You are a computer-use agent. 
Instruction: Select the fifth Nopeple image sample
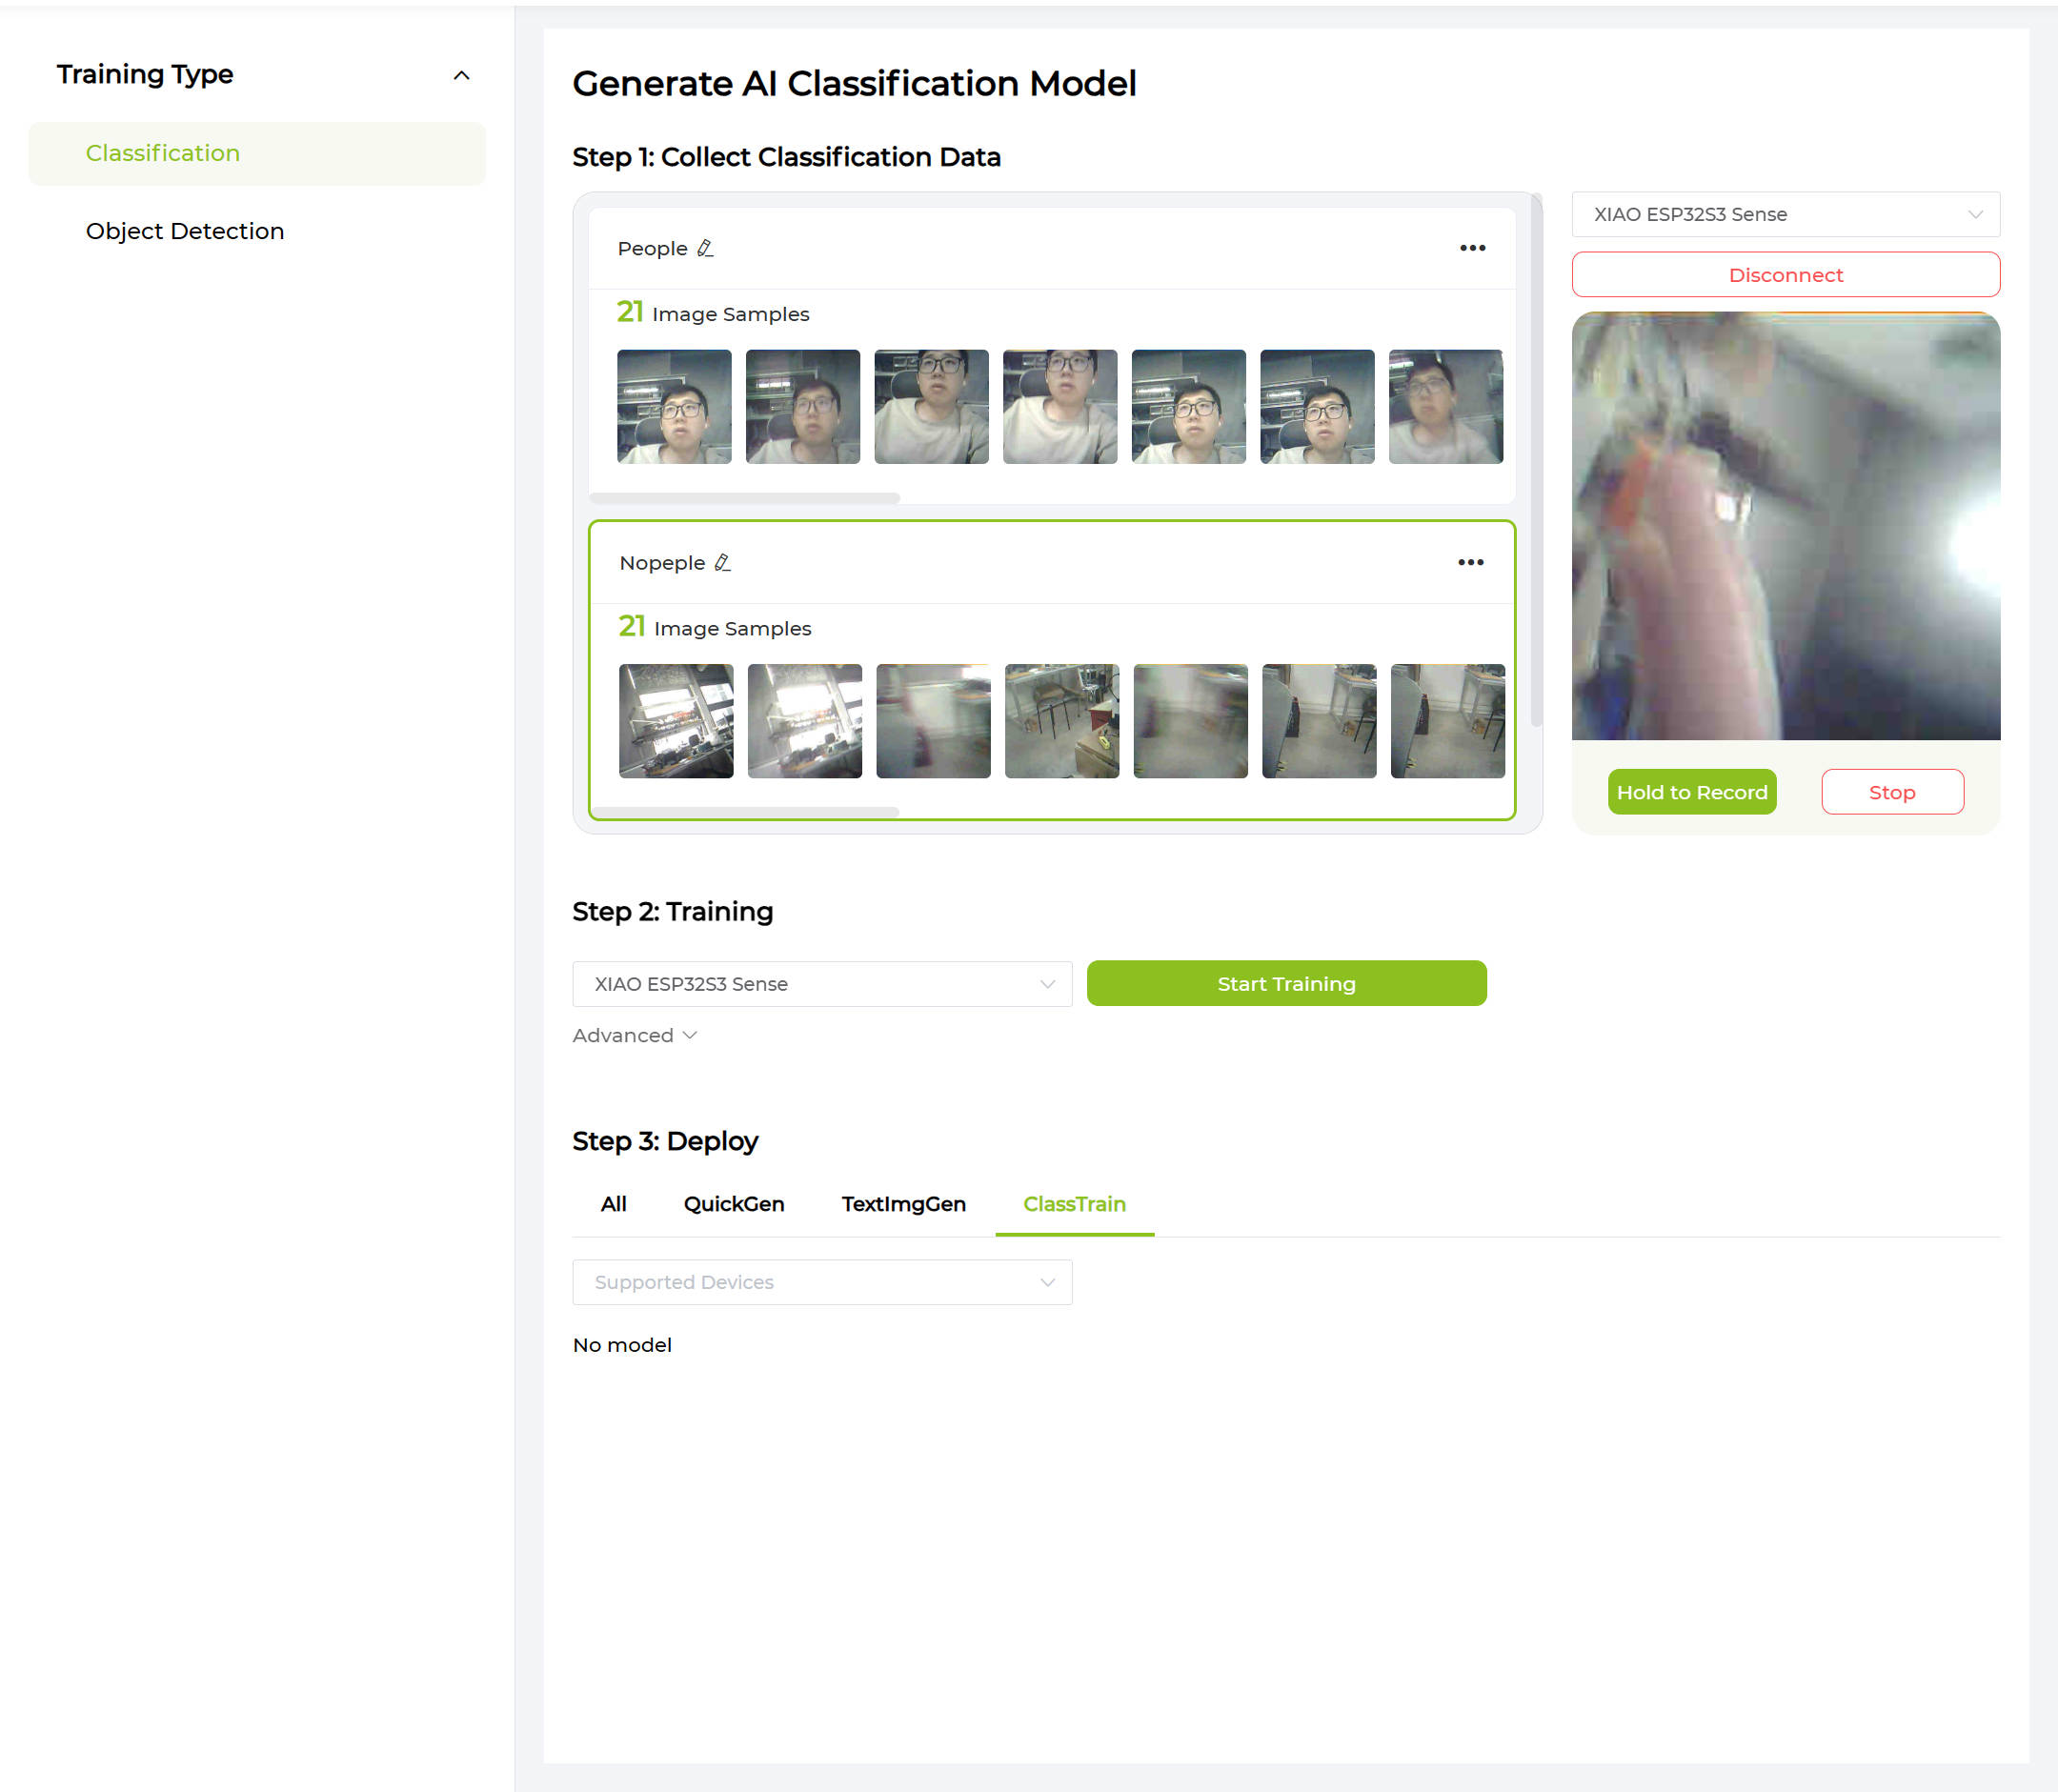point(1190,721)
